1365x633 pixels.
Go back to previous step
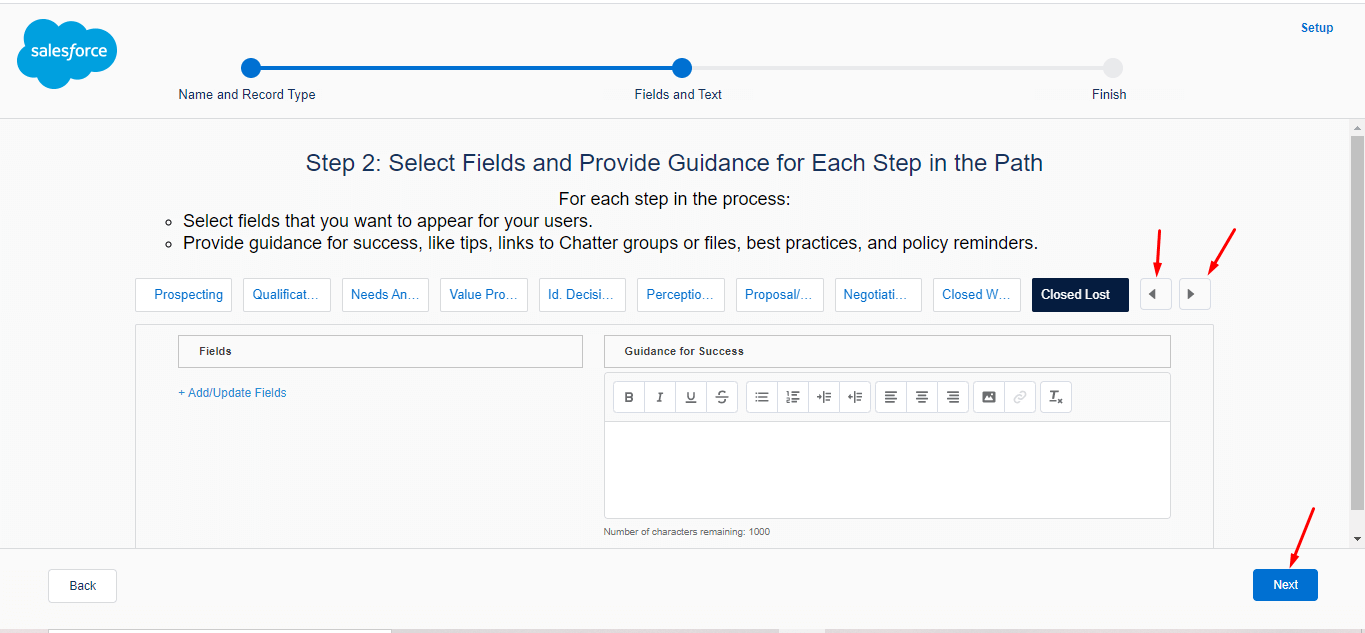[x=82, y=586]
